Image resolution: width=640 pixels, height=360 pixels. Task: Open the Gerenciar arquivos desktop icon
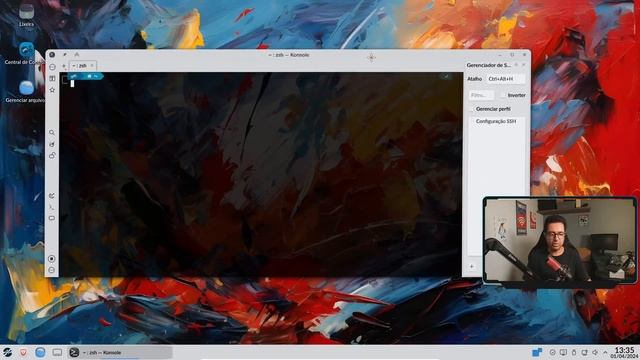point(26,91)
